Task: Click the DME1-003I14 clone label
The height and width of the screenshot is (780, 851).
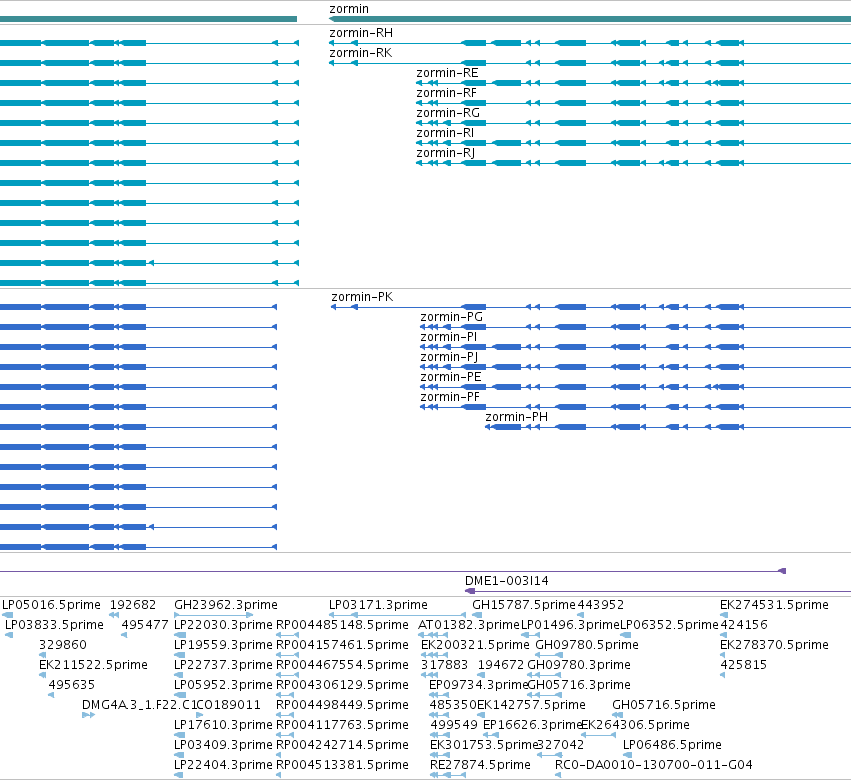Action: (x=506, y=581)
